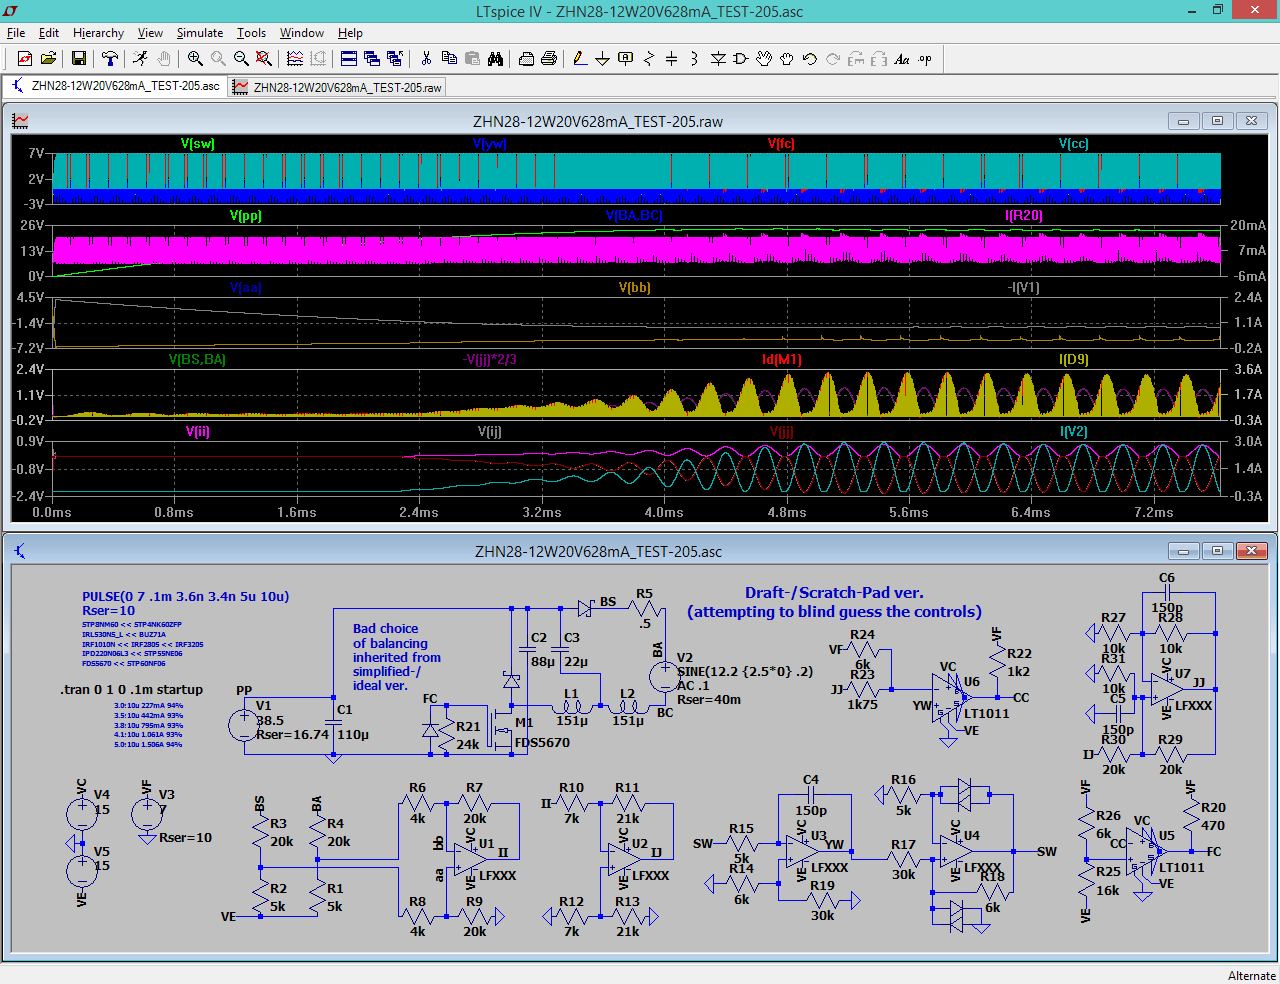Minimize the .asc schematic child window

click(1183, 551)
